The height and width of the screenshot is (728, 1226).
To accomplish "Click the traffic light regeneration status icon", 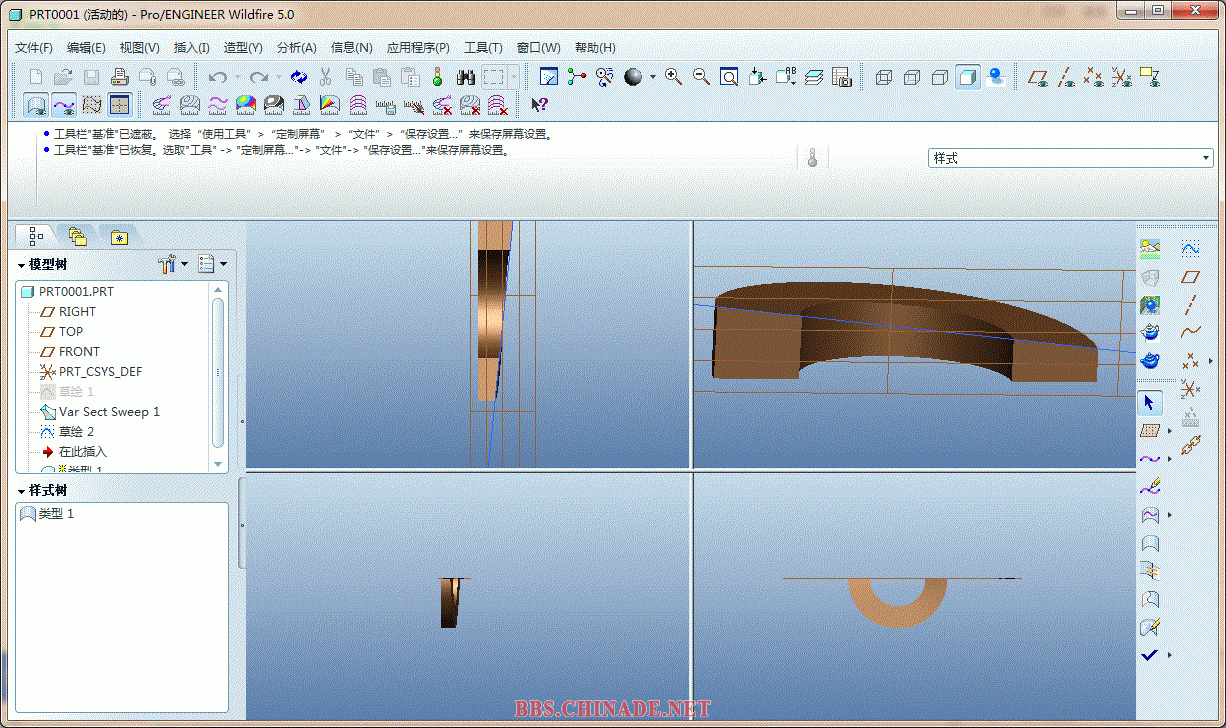I will click(x=437, y=77).
